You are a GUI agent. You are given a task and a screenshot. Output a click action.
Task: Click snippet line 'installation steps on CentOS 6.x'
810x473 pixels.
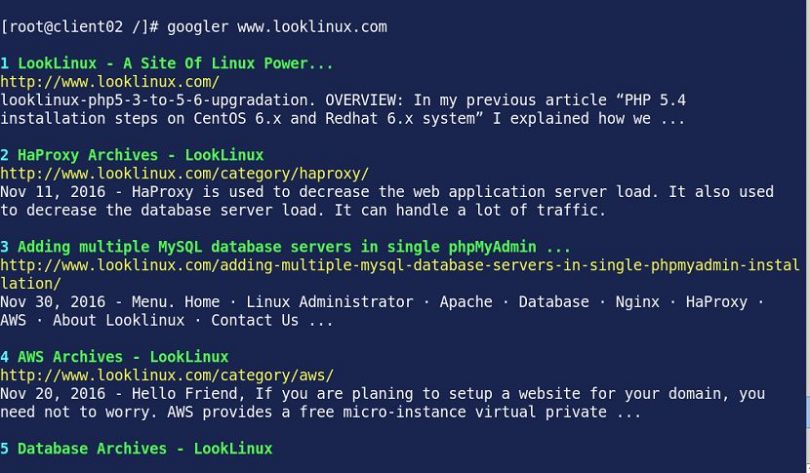(342, 119)
